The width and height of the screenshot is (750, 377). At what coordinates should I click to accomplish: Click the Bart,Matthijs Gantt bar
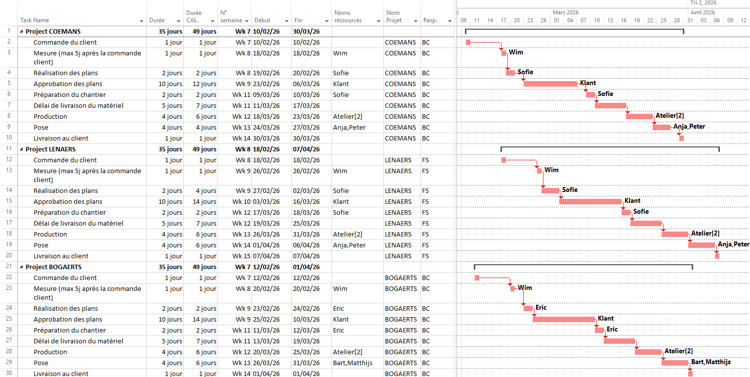pyautogui.click(x=675, y=363)
